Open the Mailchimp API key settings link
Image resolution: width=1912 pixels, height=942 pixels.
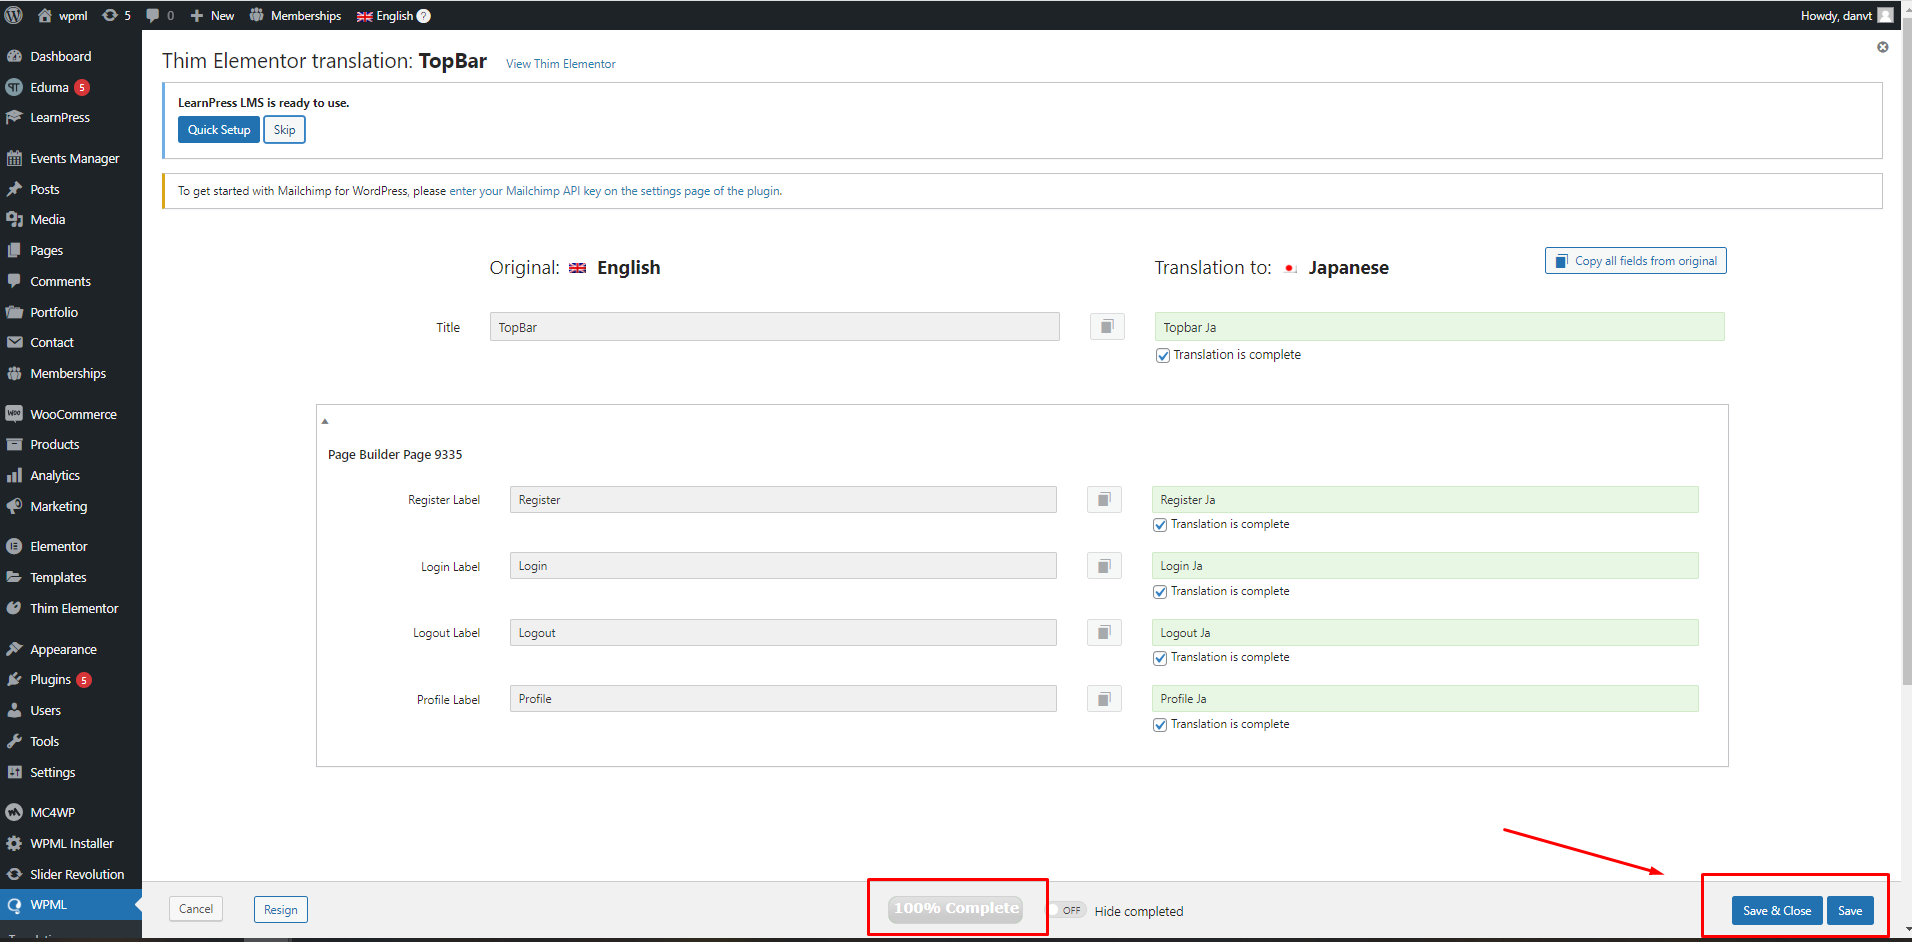[614, 191]
